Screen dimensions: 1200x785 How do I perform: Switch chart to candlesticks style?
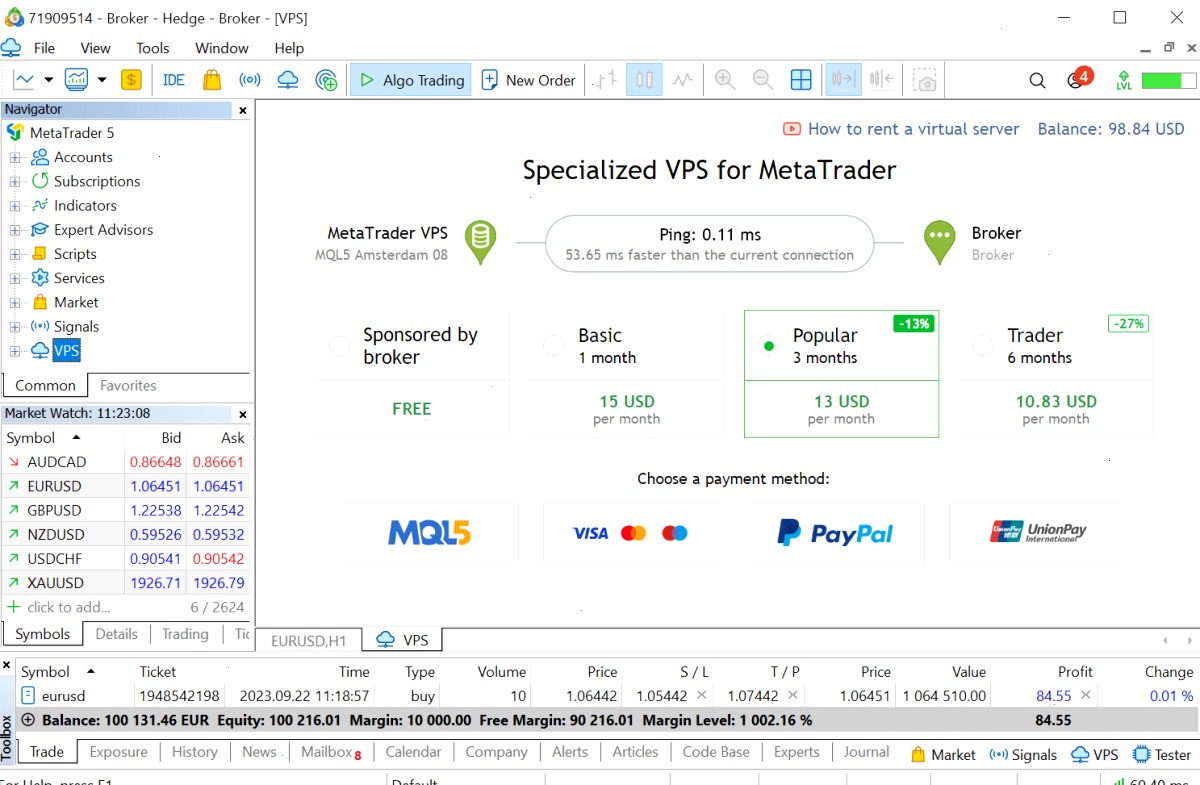pos(644,80)
